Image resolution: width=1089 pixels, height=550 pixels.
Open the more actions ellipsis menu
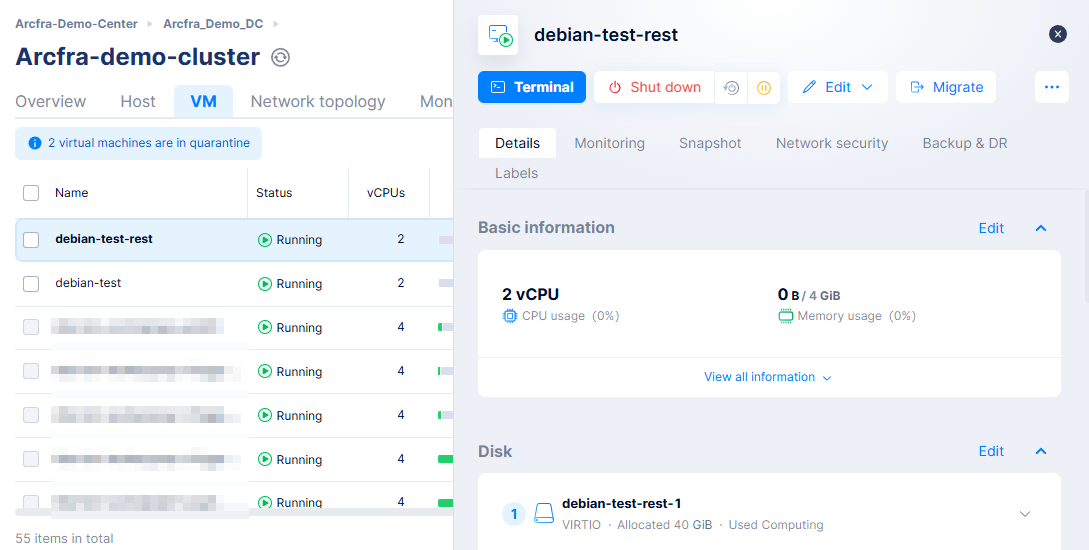click(x=1051, y=87)
